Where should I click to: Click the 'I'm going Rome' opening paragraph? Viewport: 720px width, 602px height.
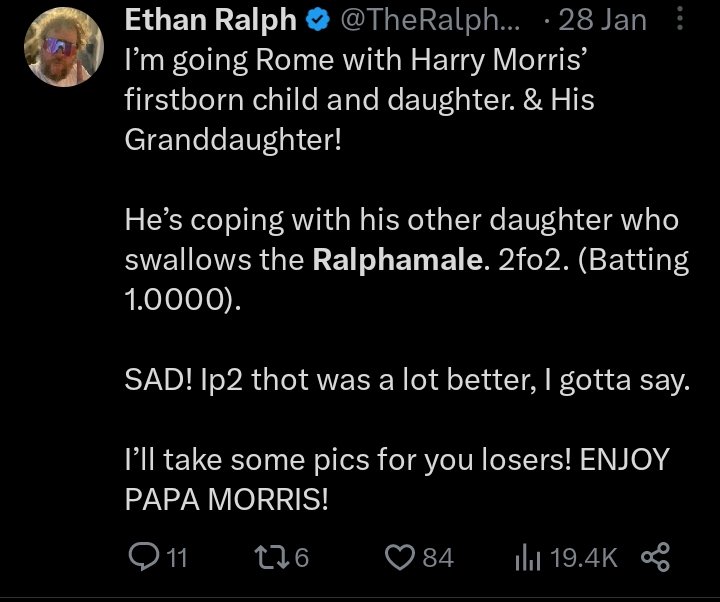360,100
